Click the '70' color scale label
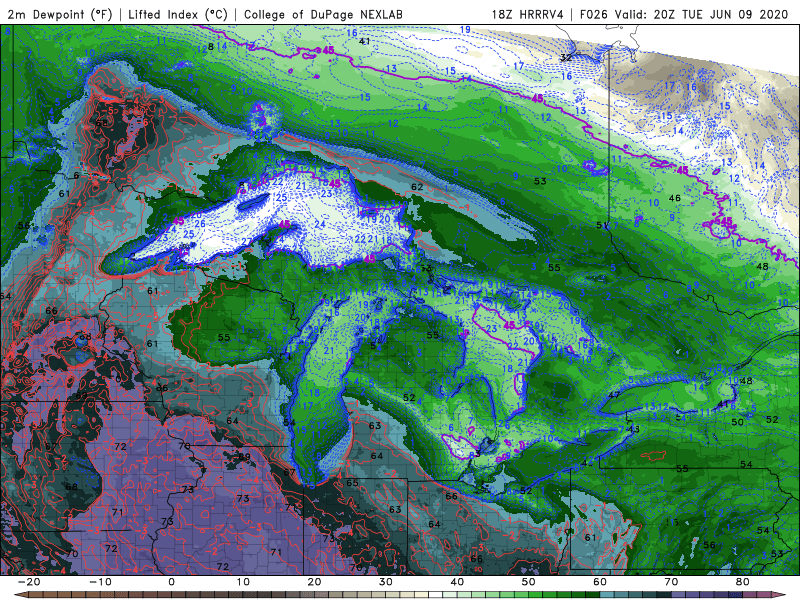The height and width of the screenshot is (600, 800). pyautogui.click(x=671, y=582)
